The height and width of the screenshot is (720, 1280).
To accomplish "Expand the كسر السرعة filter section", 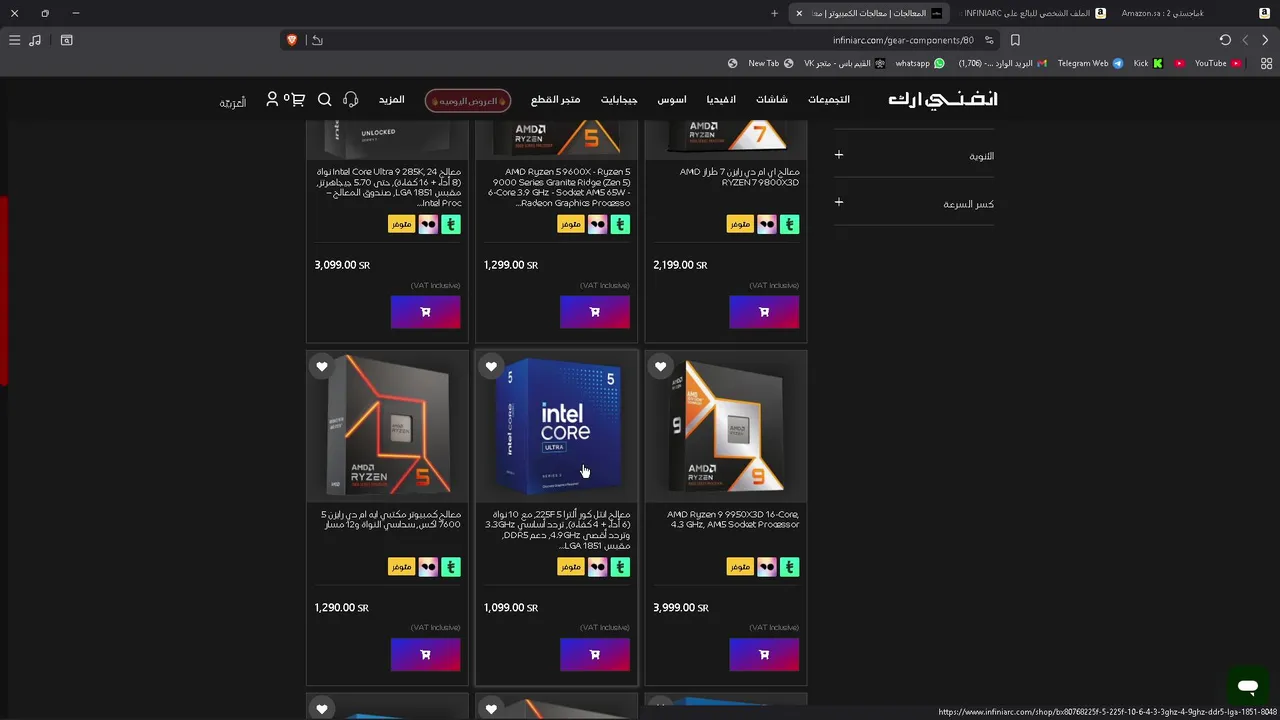I will (x=914, y=203).
